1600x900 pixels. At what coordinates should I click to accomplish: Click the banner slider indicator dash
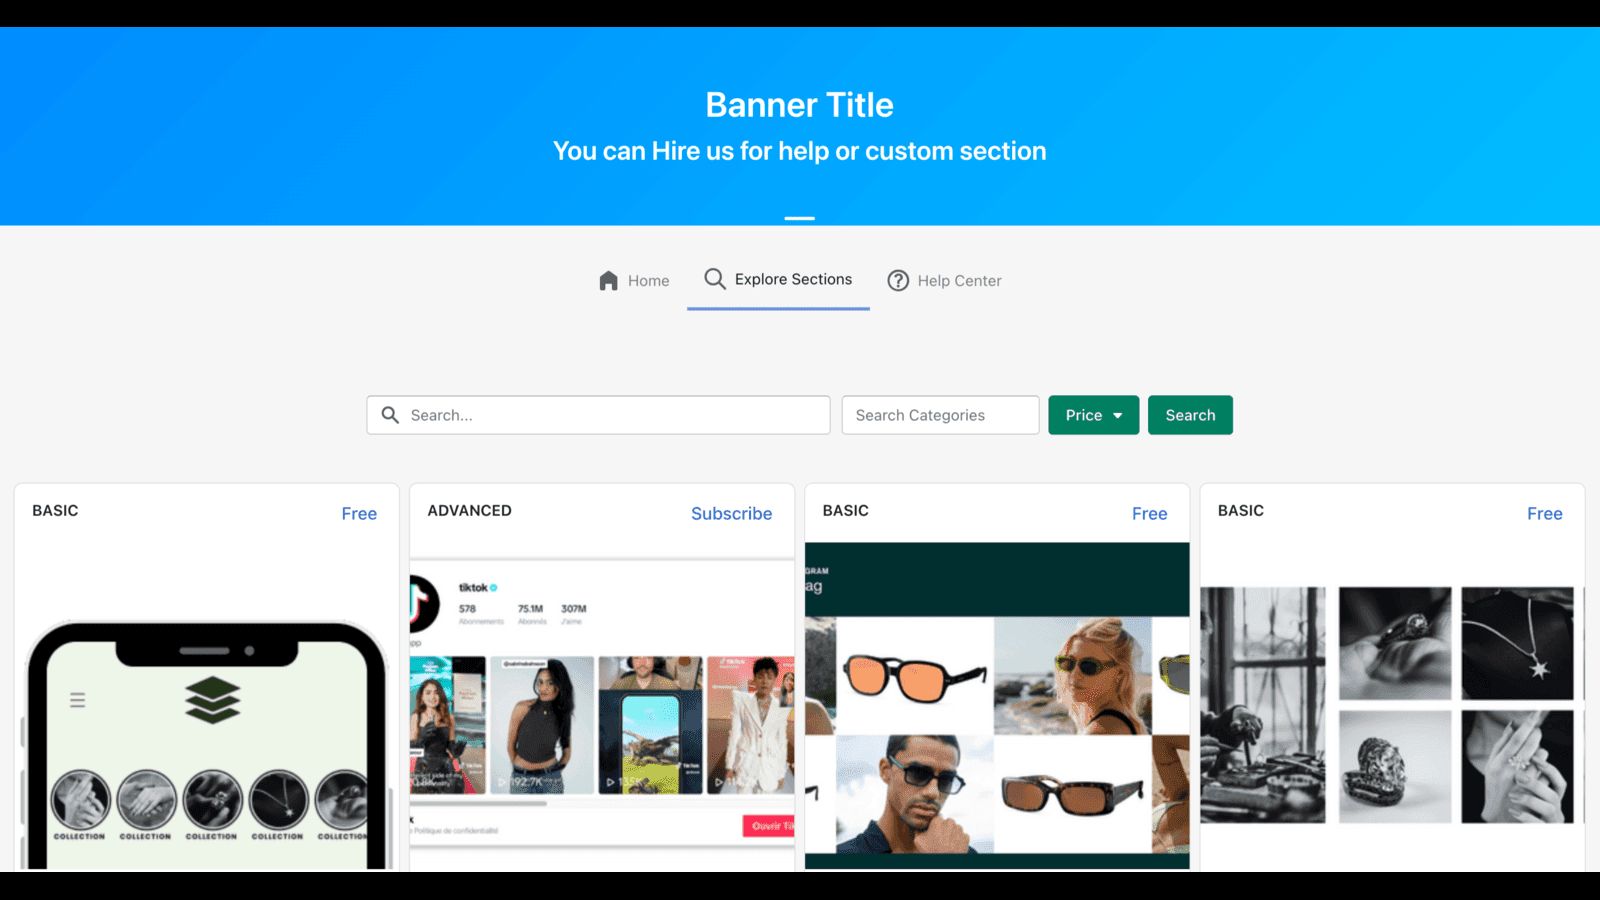pos(799,218)
